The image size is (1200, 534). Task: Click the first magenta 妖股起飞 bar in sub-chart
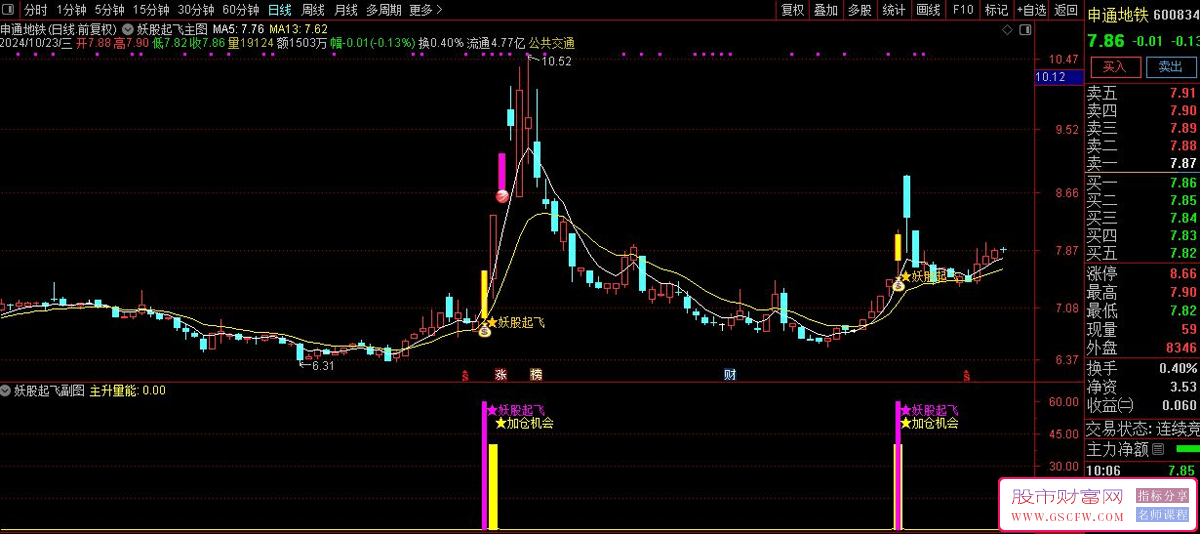tap(485, 465)
